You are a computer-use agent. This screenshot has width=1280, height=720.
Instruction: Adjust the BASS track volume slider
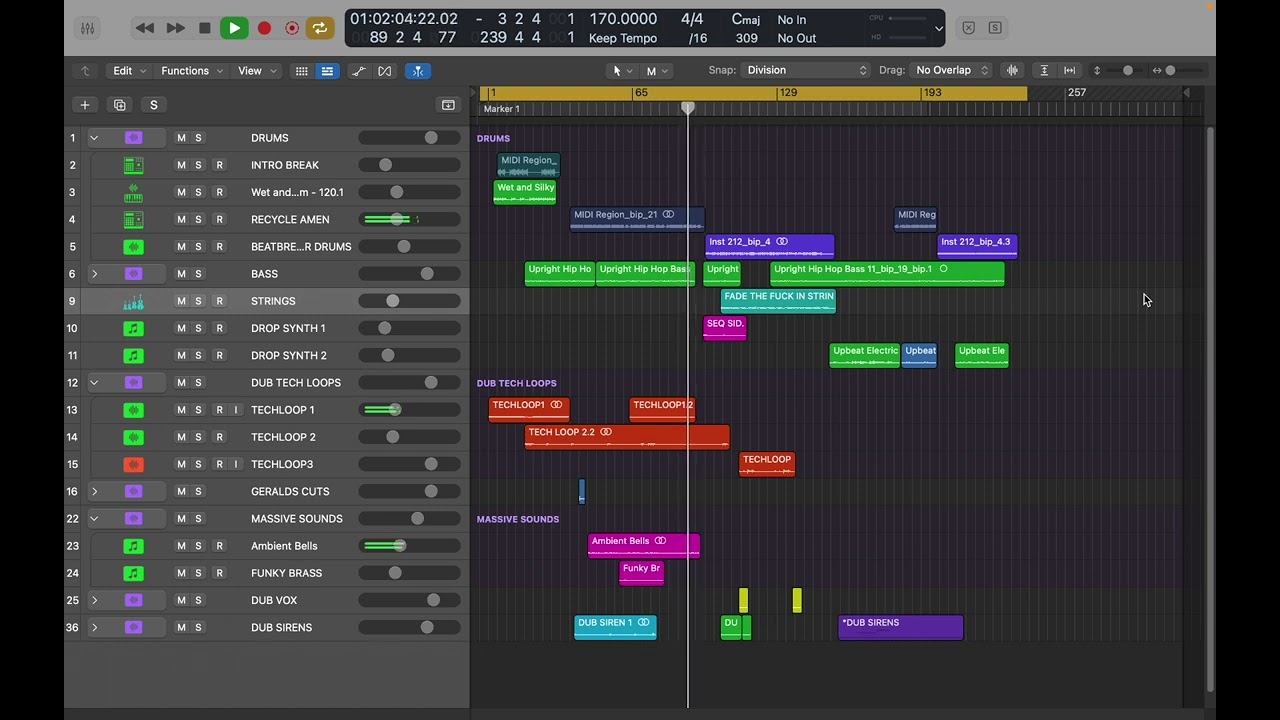tap(409, 274)
